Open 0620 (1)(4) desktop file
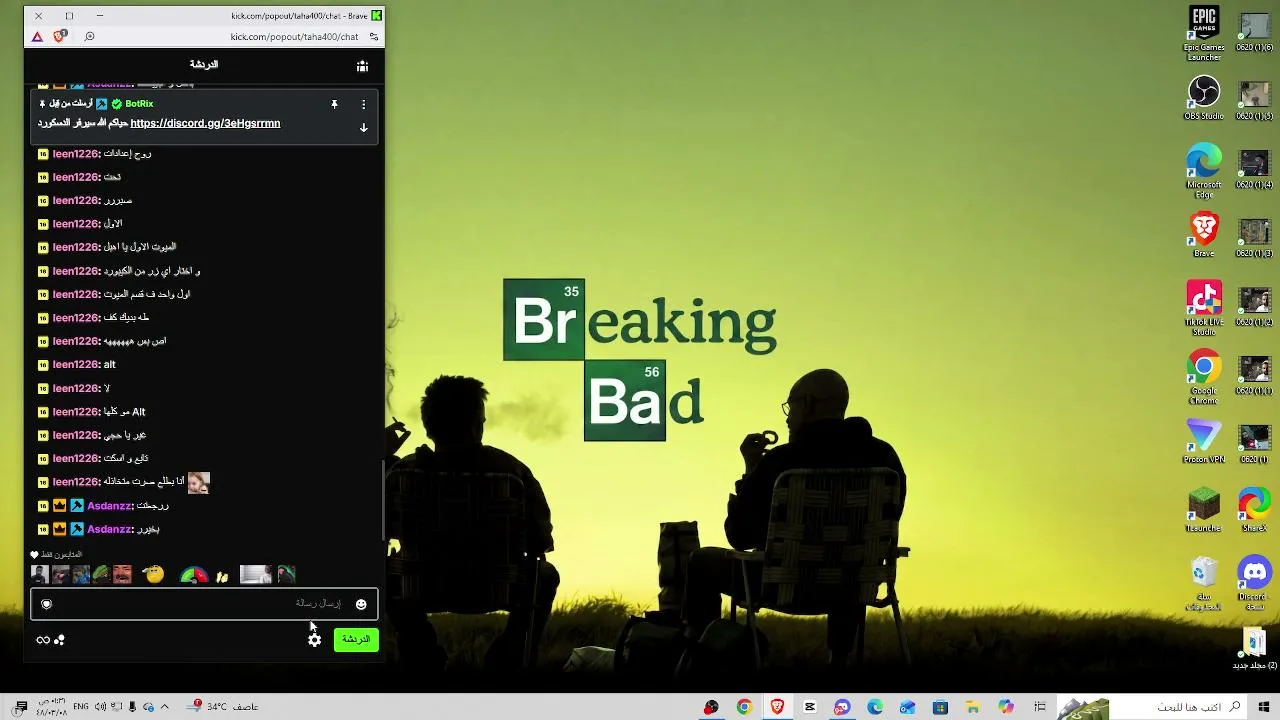 pyautogui.click(x=1254, y=169)
